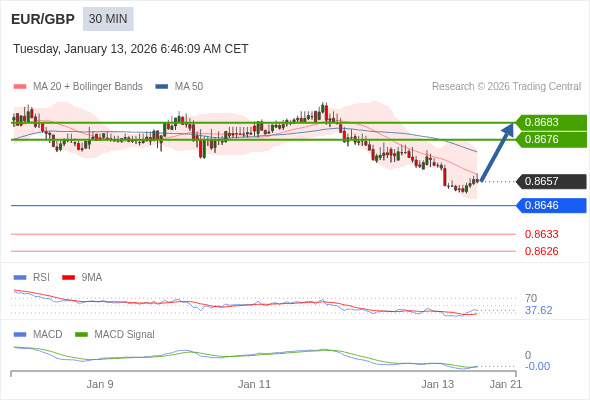
Task: Click 'Research © 2026 Trading Central' credit
Action: (x=506, y=87)
